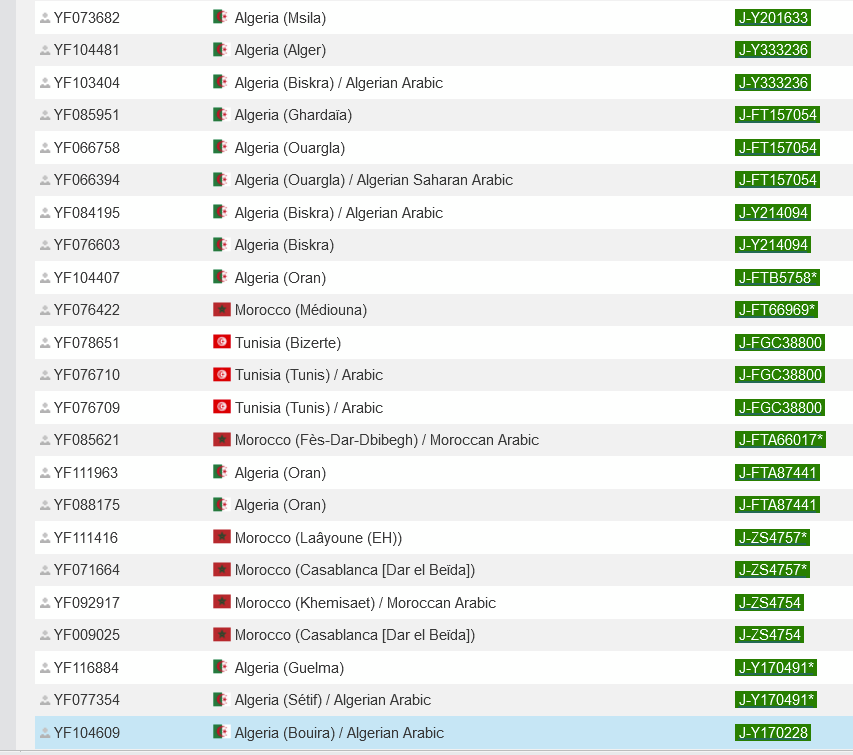Click 'Algeria (Oran)' in YF088175 row
The image size is (853, 755).
280,505
